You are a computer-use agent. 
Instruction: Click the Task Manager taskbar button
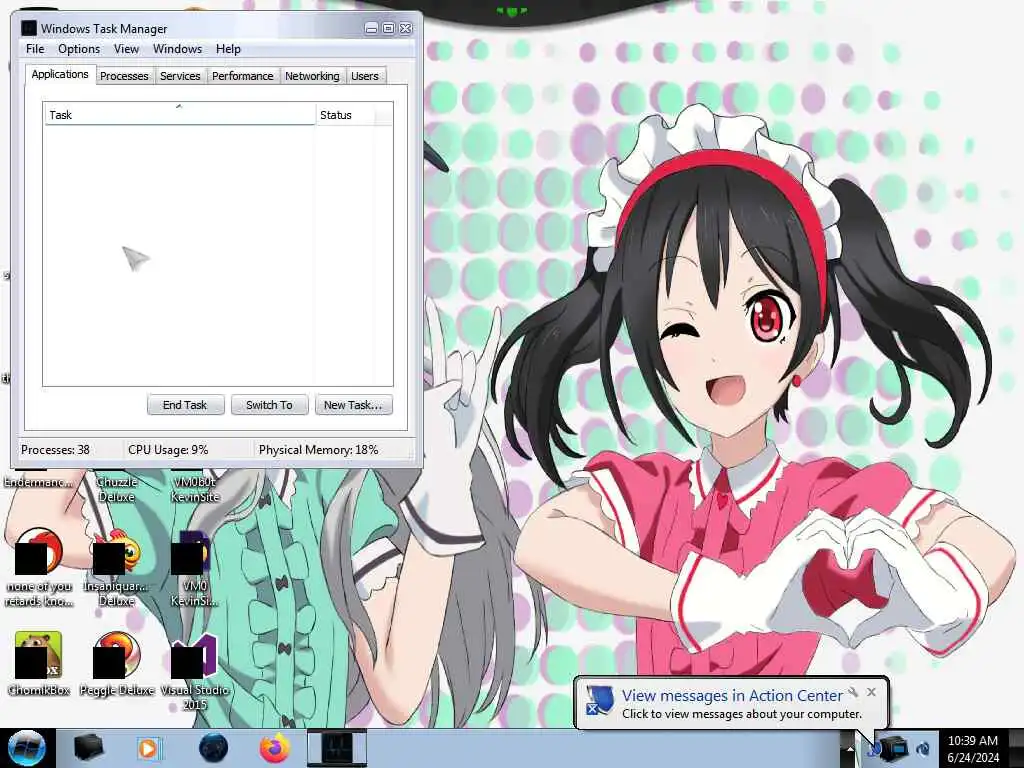pos(337,748)
